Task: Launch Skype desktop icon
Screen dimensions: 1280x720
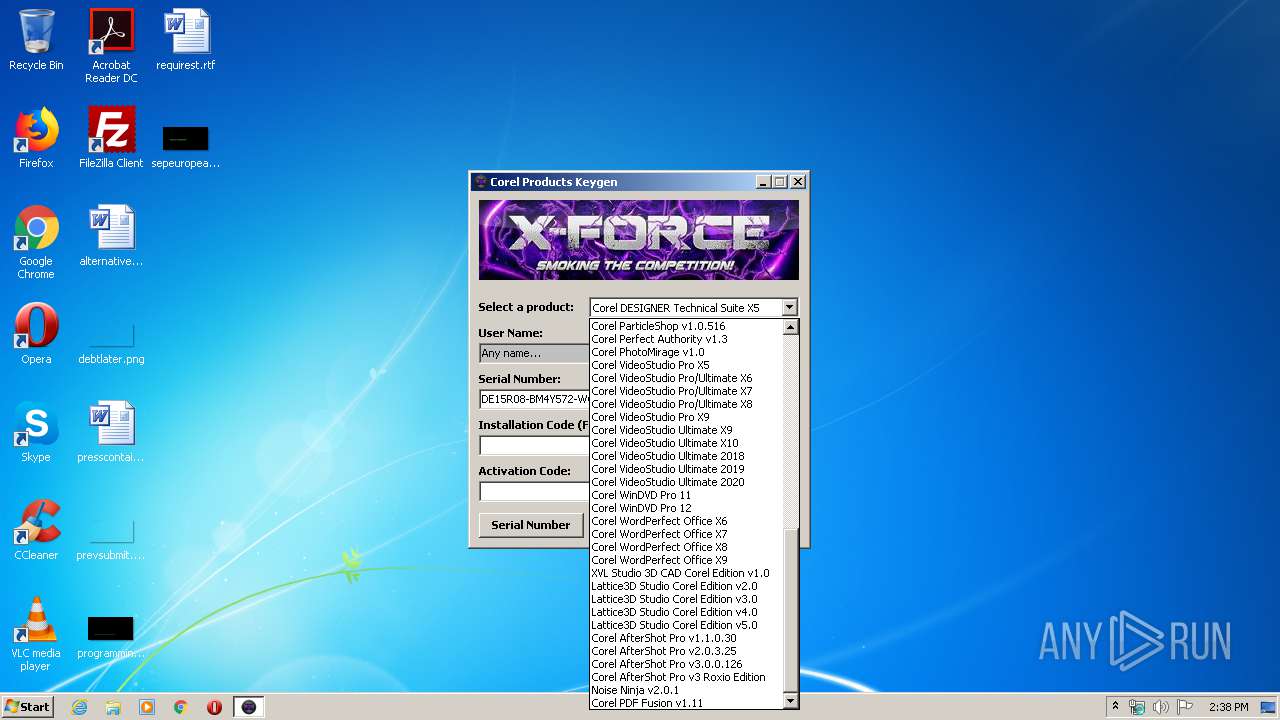Action: coord(36,432)
